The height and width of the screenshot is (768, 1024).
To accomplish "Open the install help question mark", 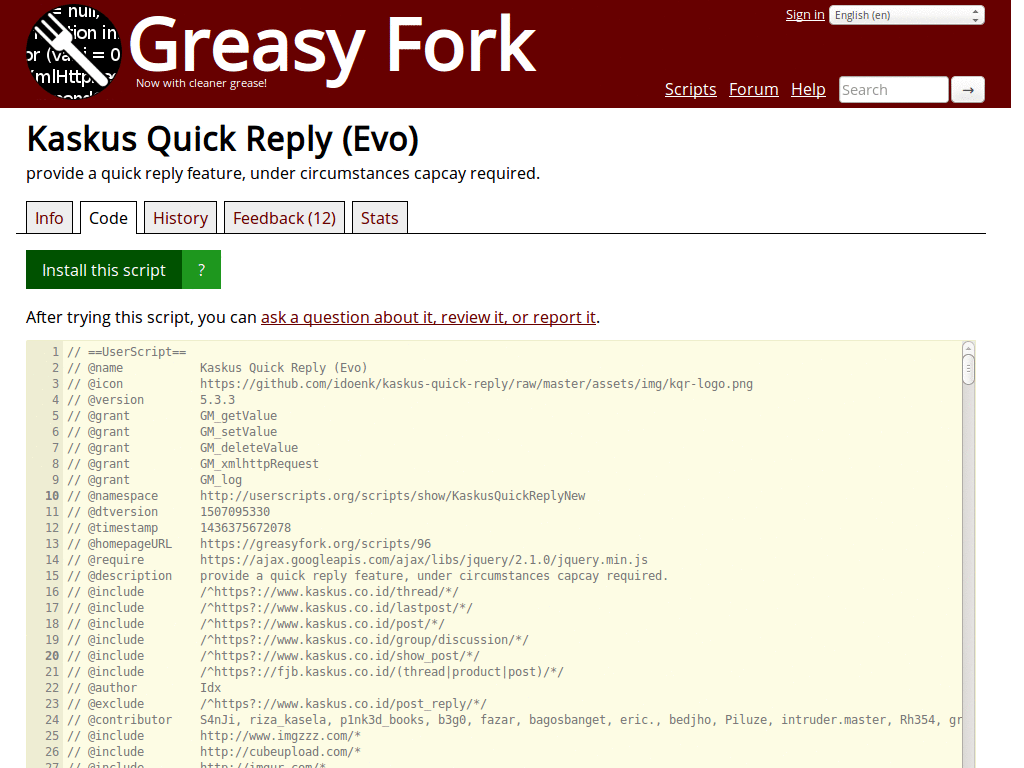I will click(201, 270).
